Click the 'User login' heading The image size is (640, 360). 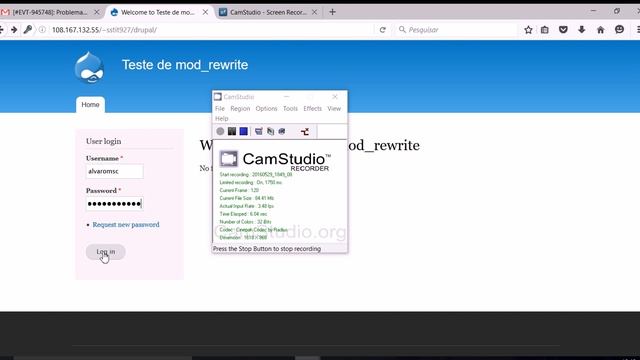click(104, 141)
